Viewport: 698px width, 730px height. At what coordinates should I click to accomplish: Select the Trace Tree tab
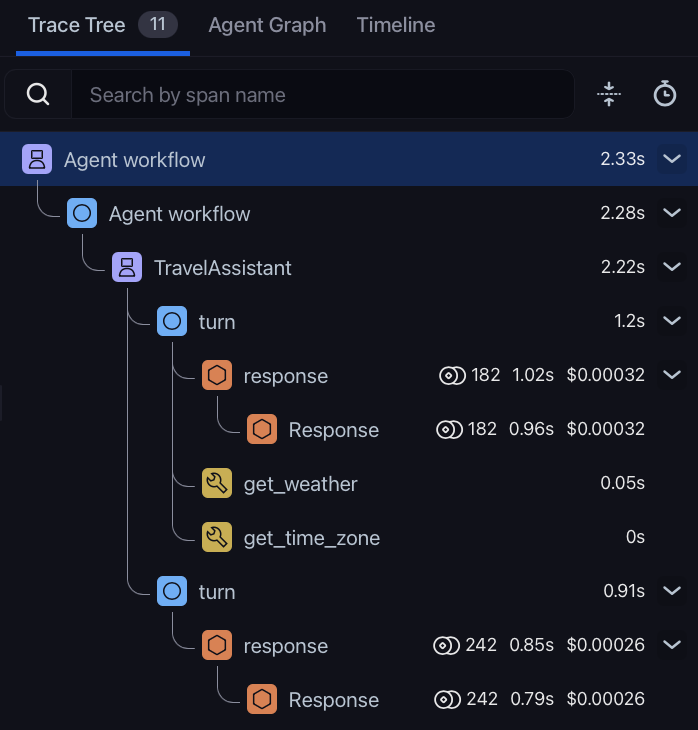point(103,26)
